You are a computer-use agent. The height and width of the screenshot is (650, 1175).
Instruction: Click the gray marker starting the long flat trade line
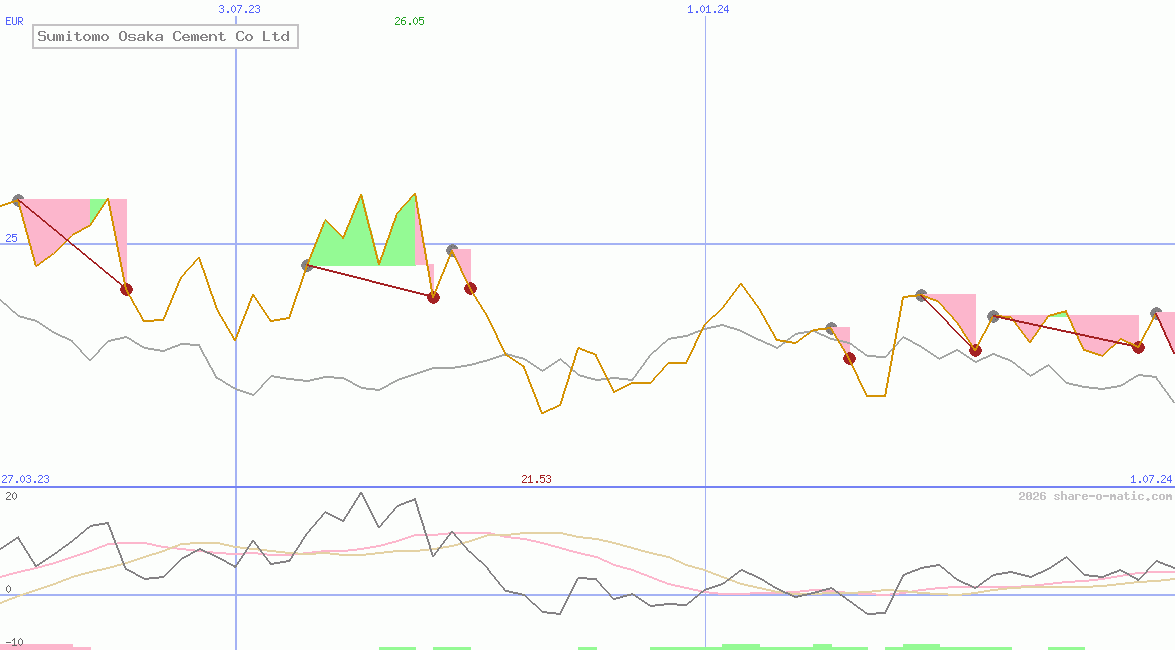pos(993,316)
